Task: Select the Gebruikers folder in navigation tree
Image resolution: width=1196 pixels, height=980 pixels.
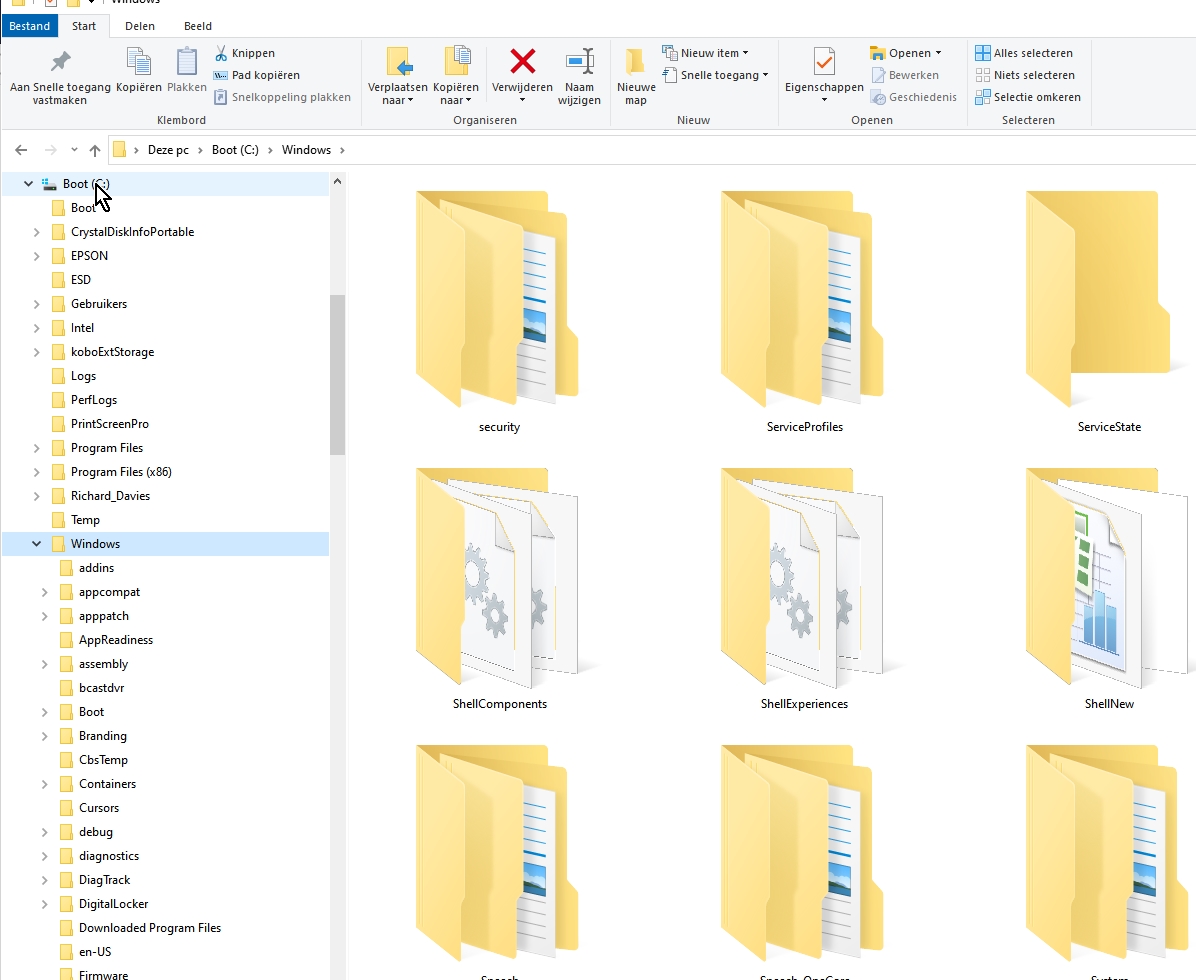Action: (98, 304)
